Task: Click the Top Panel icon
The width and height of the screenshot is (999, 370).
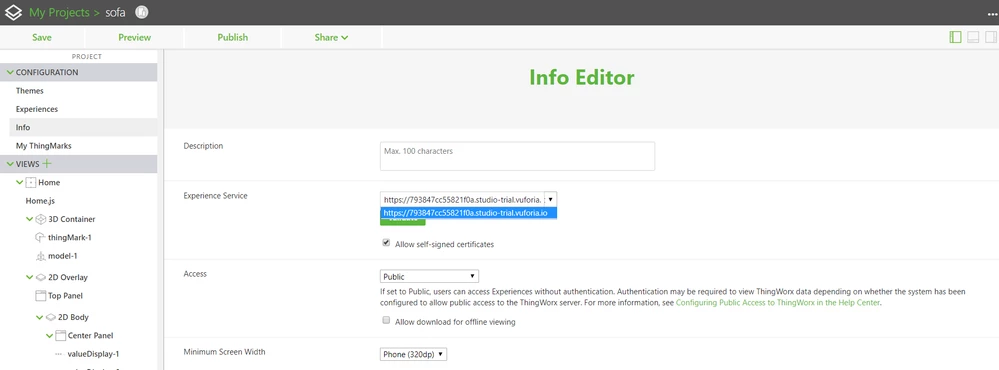Action: tap(40, 295)
